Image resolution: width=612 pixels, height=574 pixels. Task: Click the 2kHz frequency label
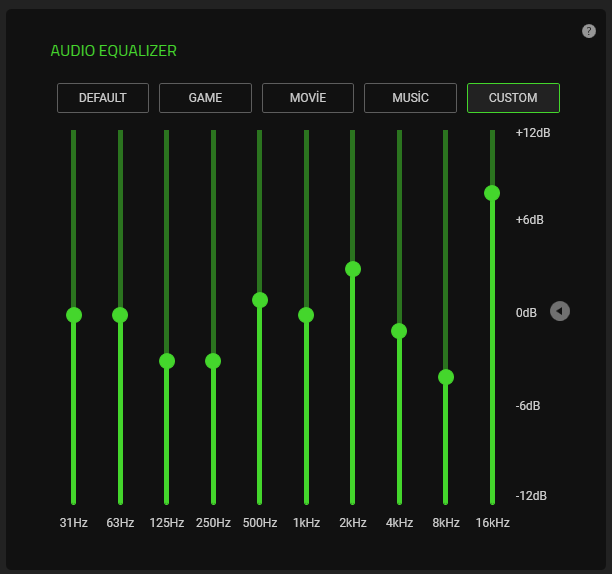coord(353,522)
